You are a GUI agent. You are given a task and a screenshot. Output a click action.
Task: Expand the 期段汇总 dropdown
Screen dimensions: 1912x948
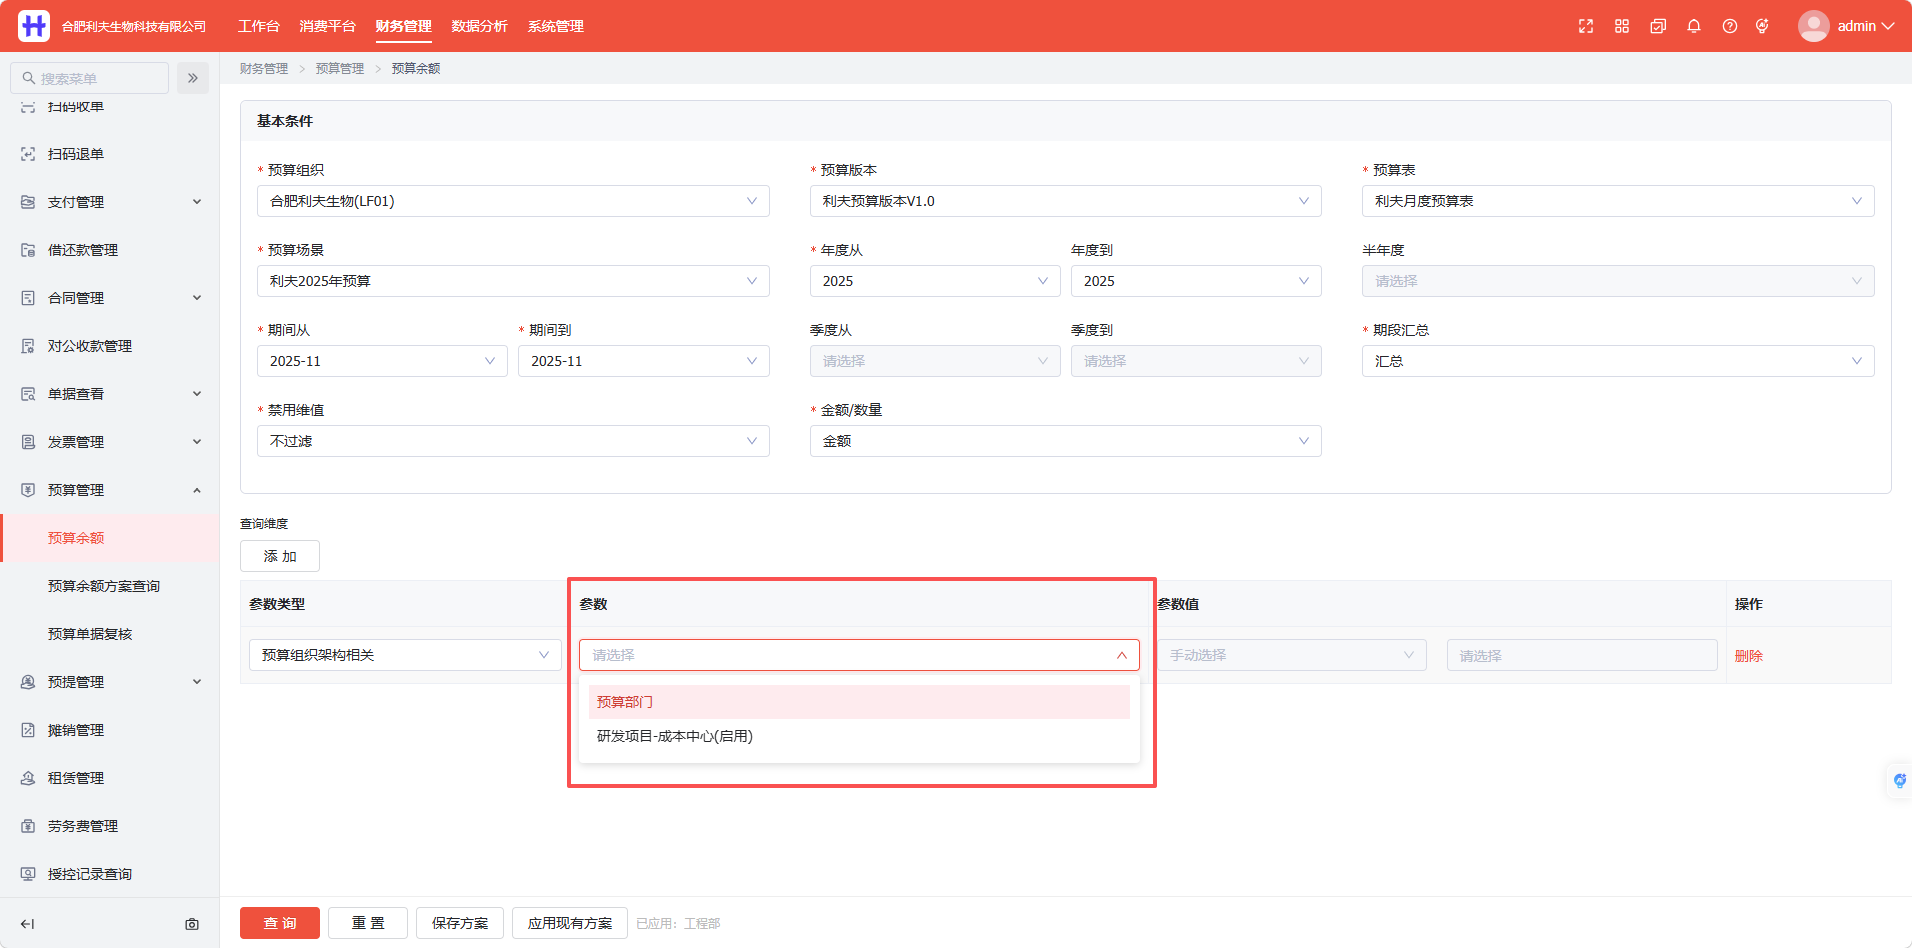coord(1618,361)
